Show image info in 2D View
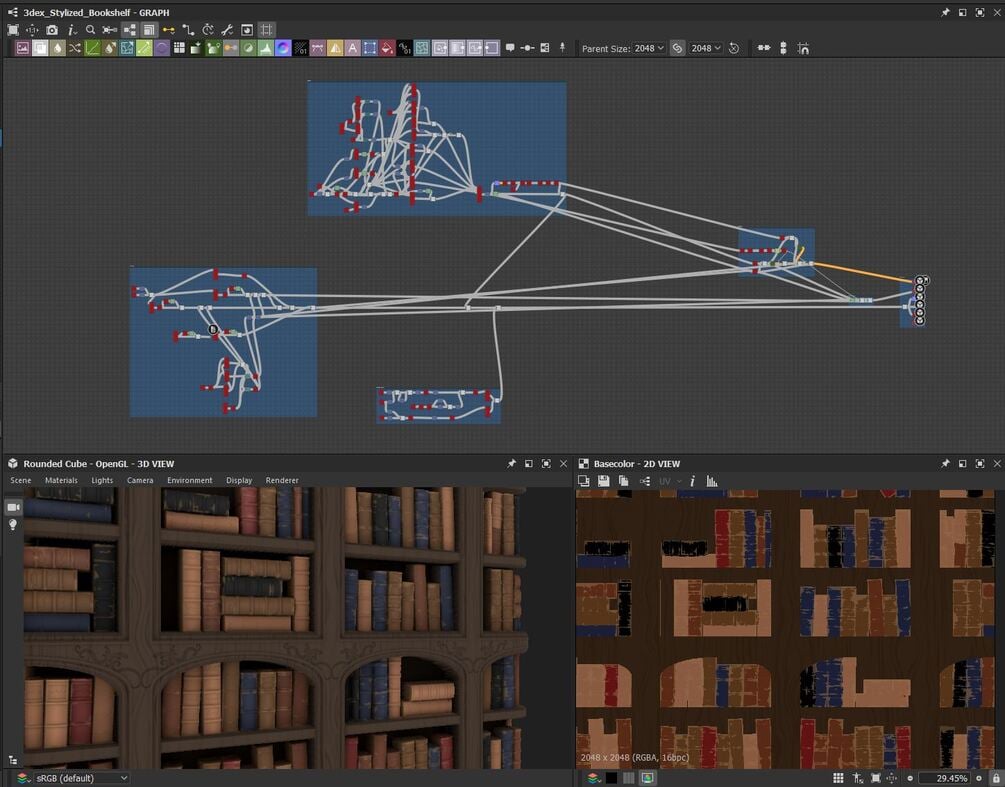Viewport: 1005px width, 787px height. [x=692, y=481]
